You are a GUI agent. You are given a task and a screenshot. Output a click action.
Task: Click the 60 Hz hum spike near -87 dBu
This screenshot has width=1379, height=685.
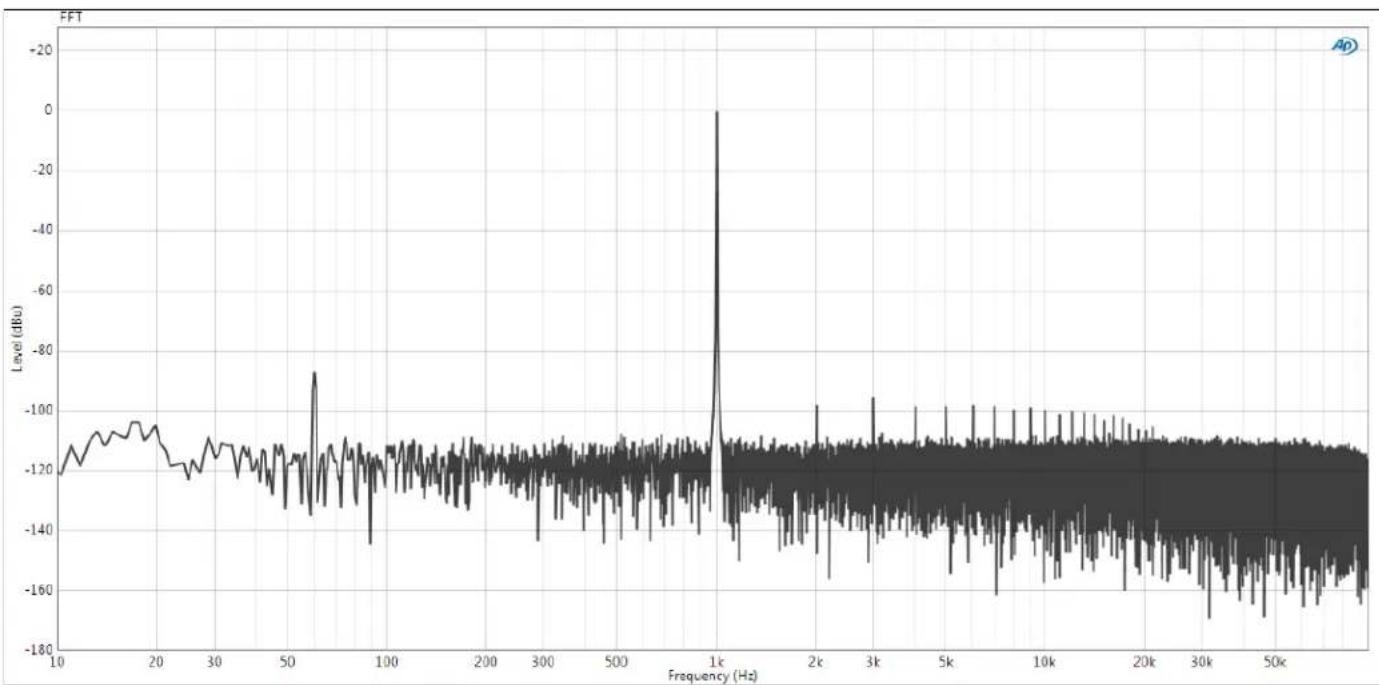click(314, 373)
